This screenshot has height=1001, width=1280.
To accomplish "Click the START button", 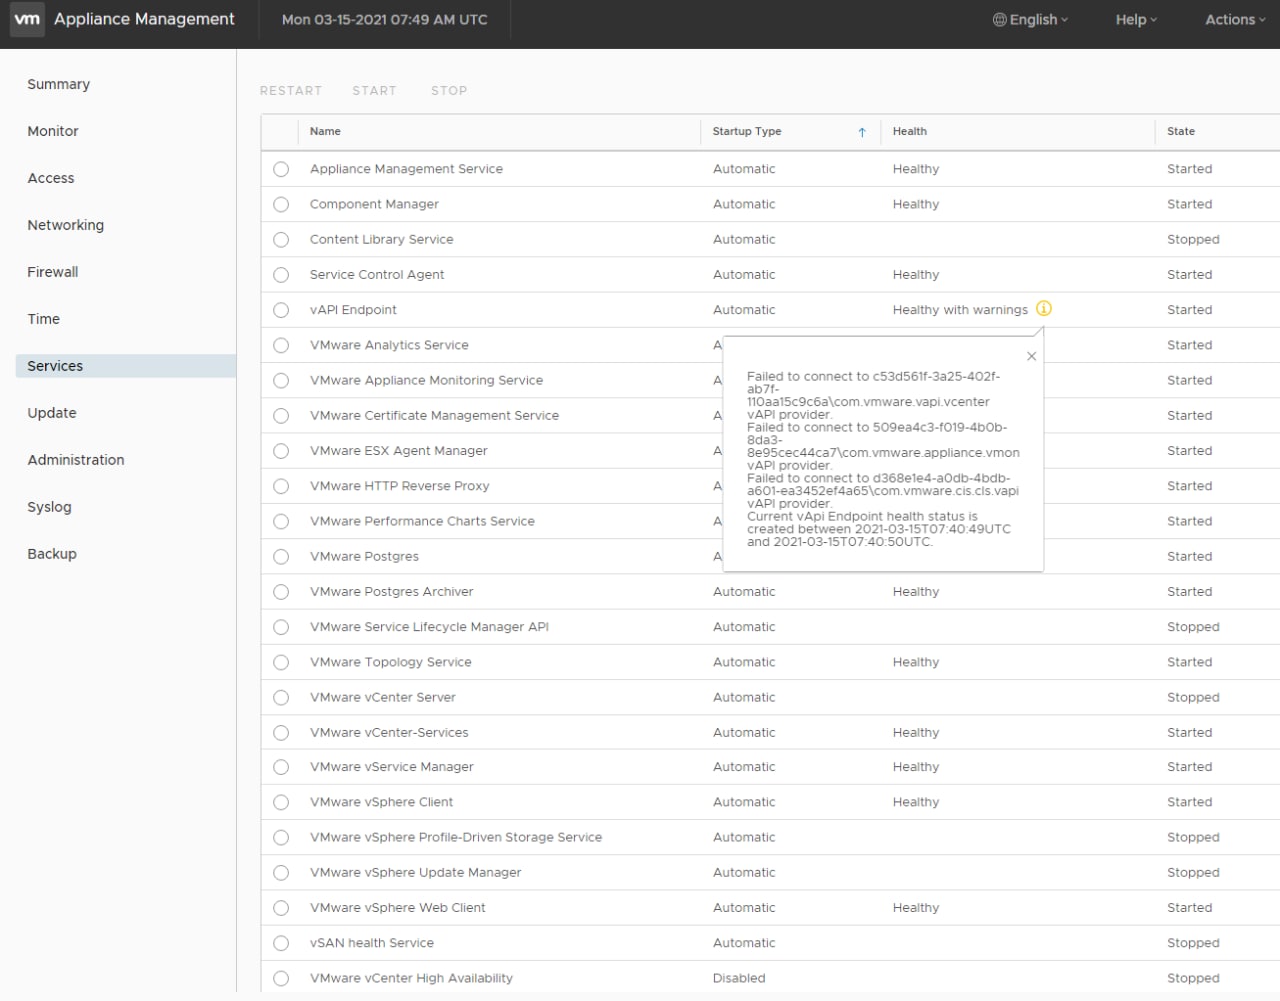I will [x=374, y=90].
